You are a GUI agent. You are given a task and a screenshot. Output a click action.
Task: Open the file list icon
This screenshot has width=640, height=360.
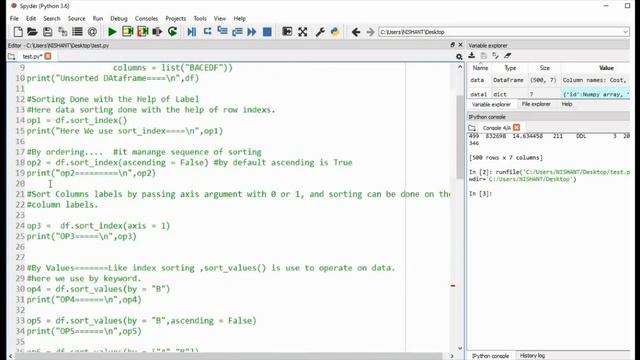[x=77, y=32]
